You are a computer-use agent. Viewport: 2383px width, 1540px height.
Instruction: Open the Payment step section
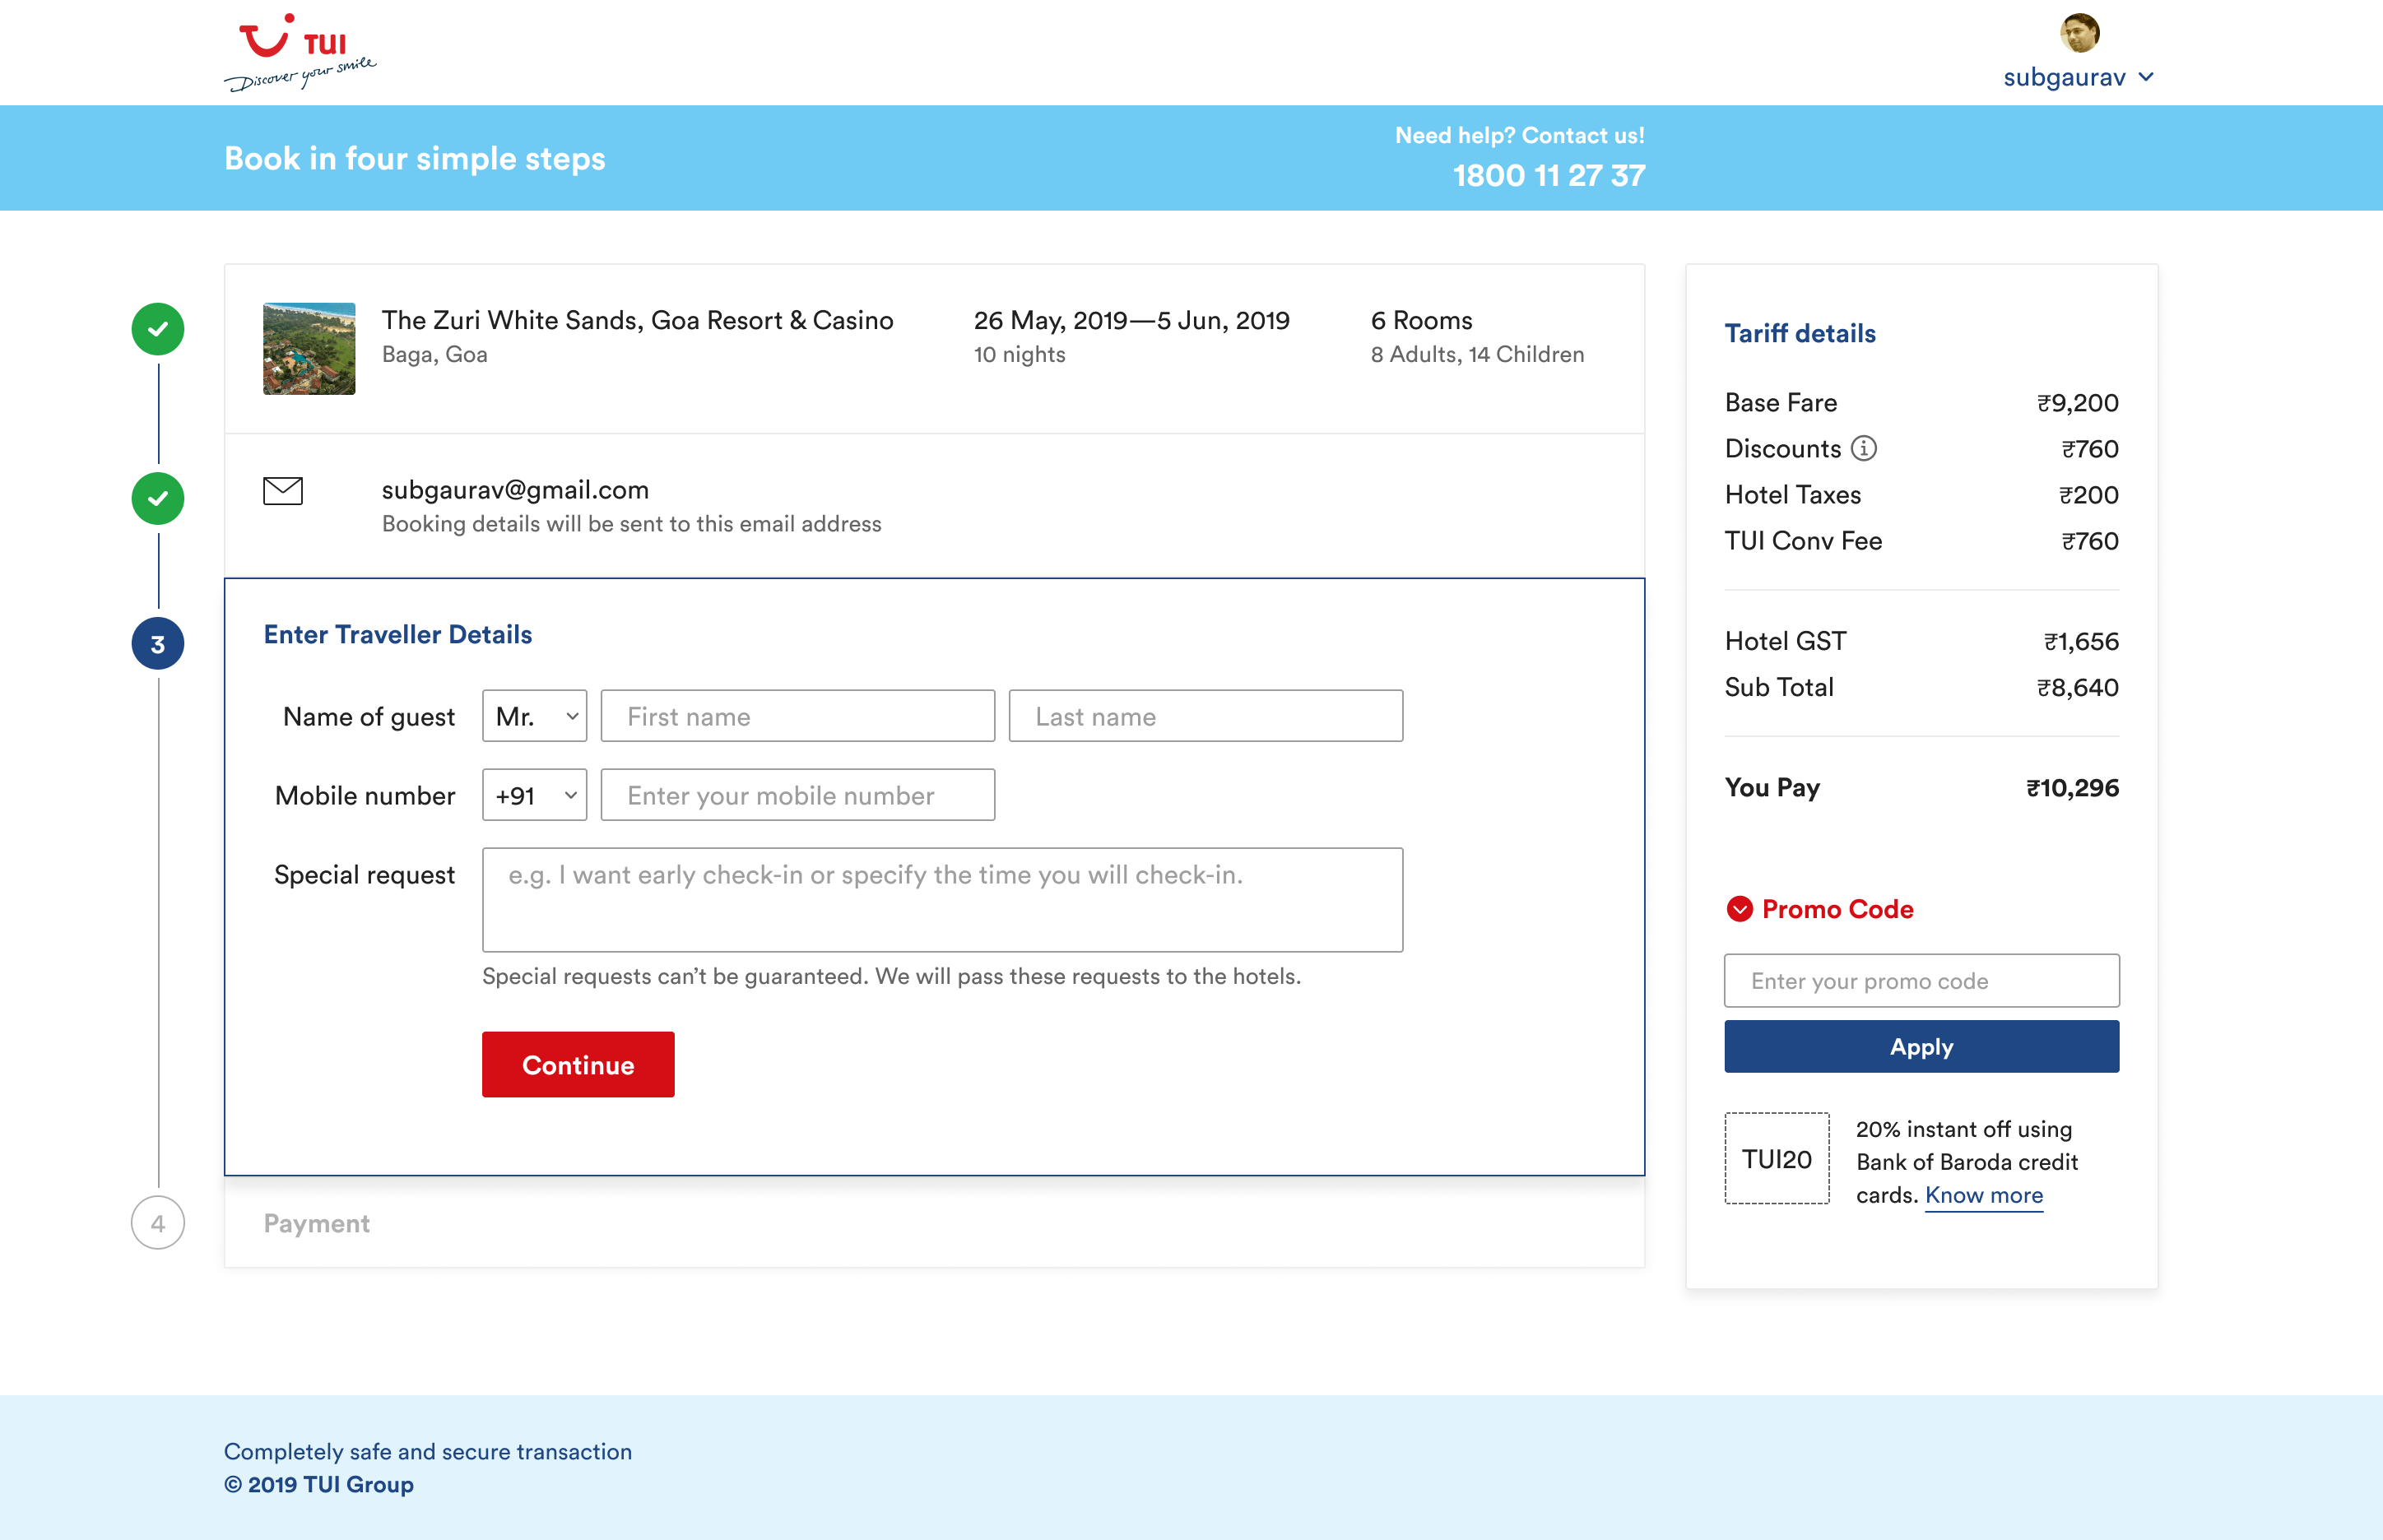[316, 1223]
